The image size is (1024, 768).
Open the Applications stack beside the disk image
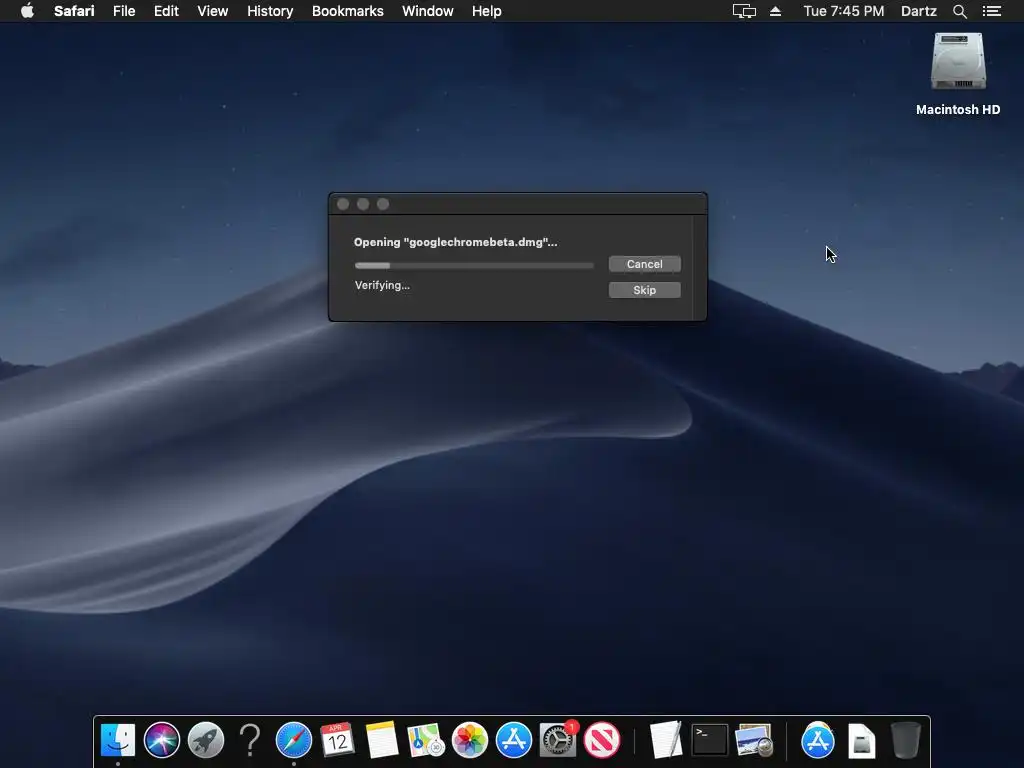coord(818,740)
